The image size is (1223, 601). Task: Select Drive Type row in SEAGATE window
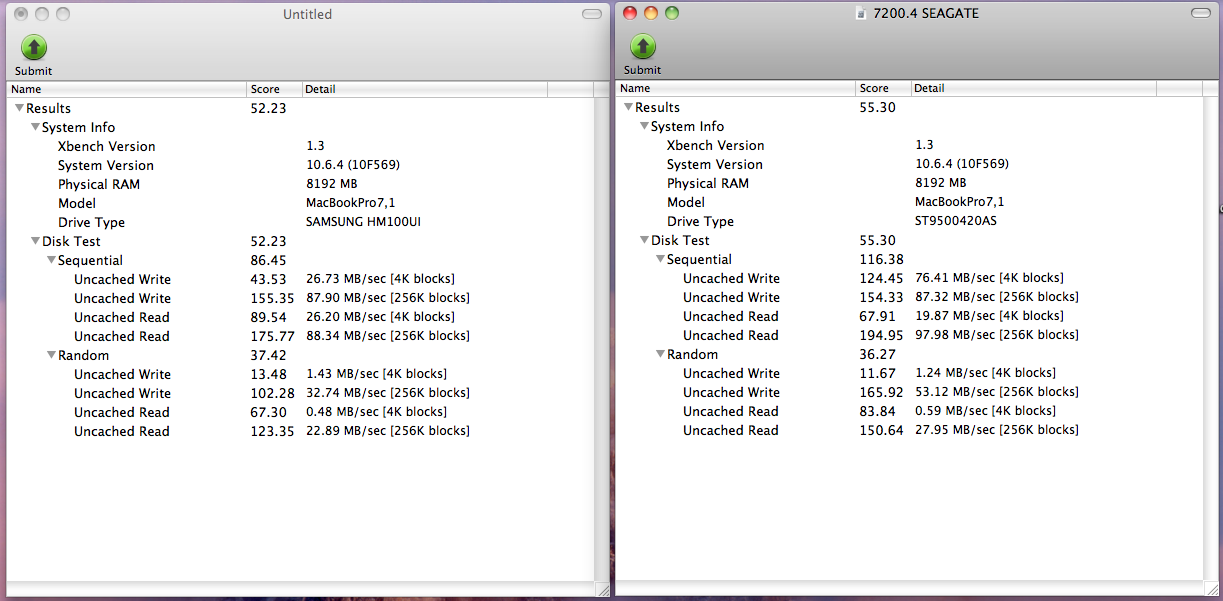click(x=911, y=221)
